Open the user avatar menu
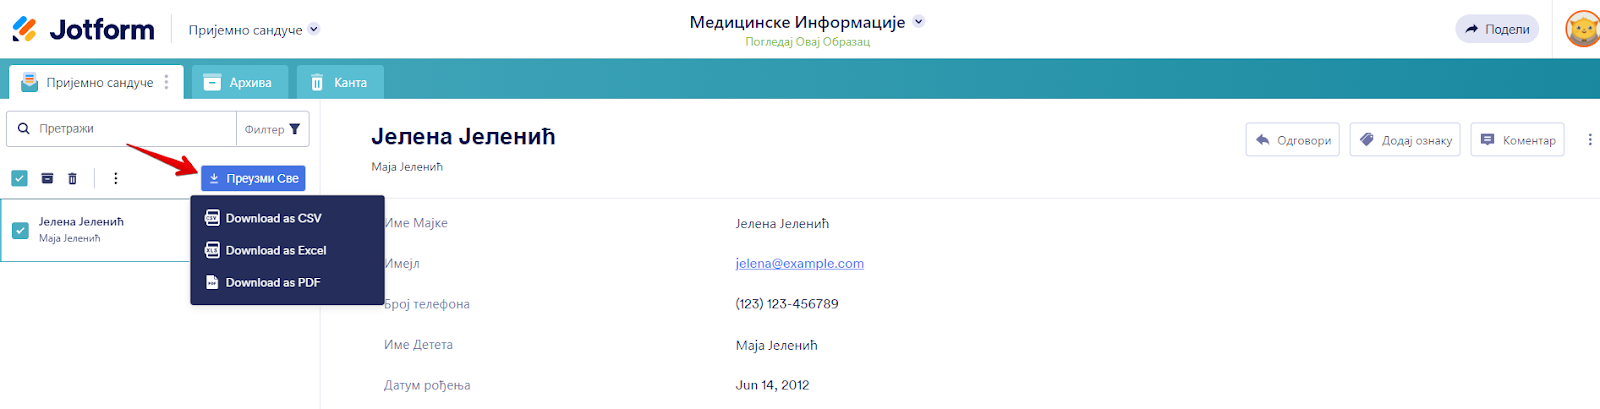 tap(1581, 30)
